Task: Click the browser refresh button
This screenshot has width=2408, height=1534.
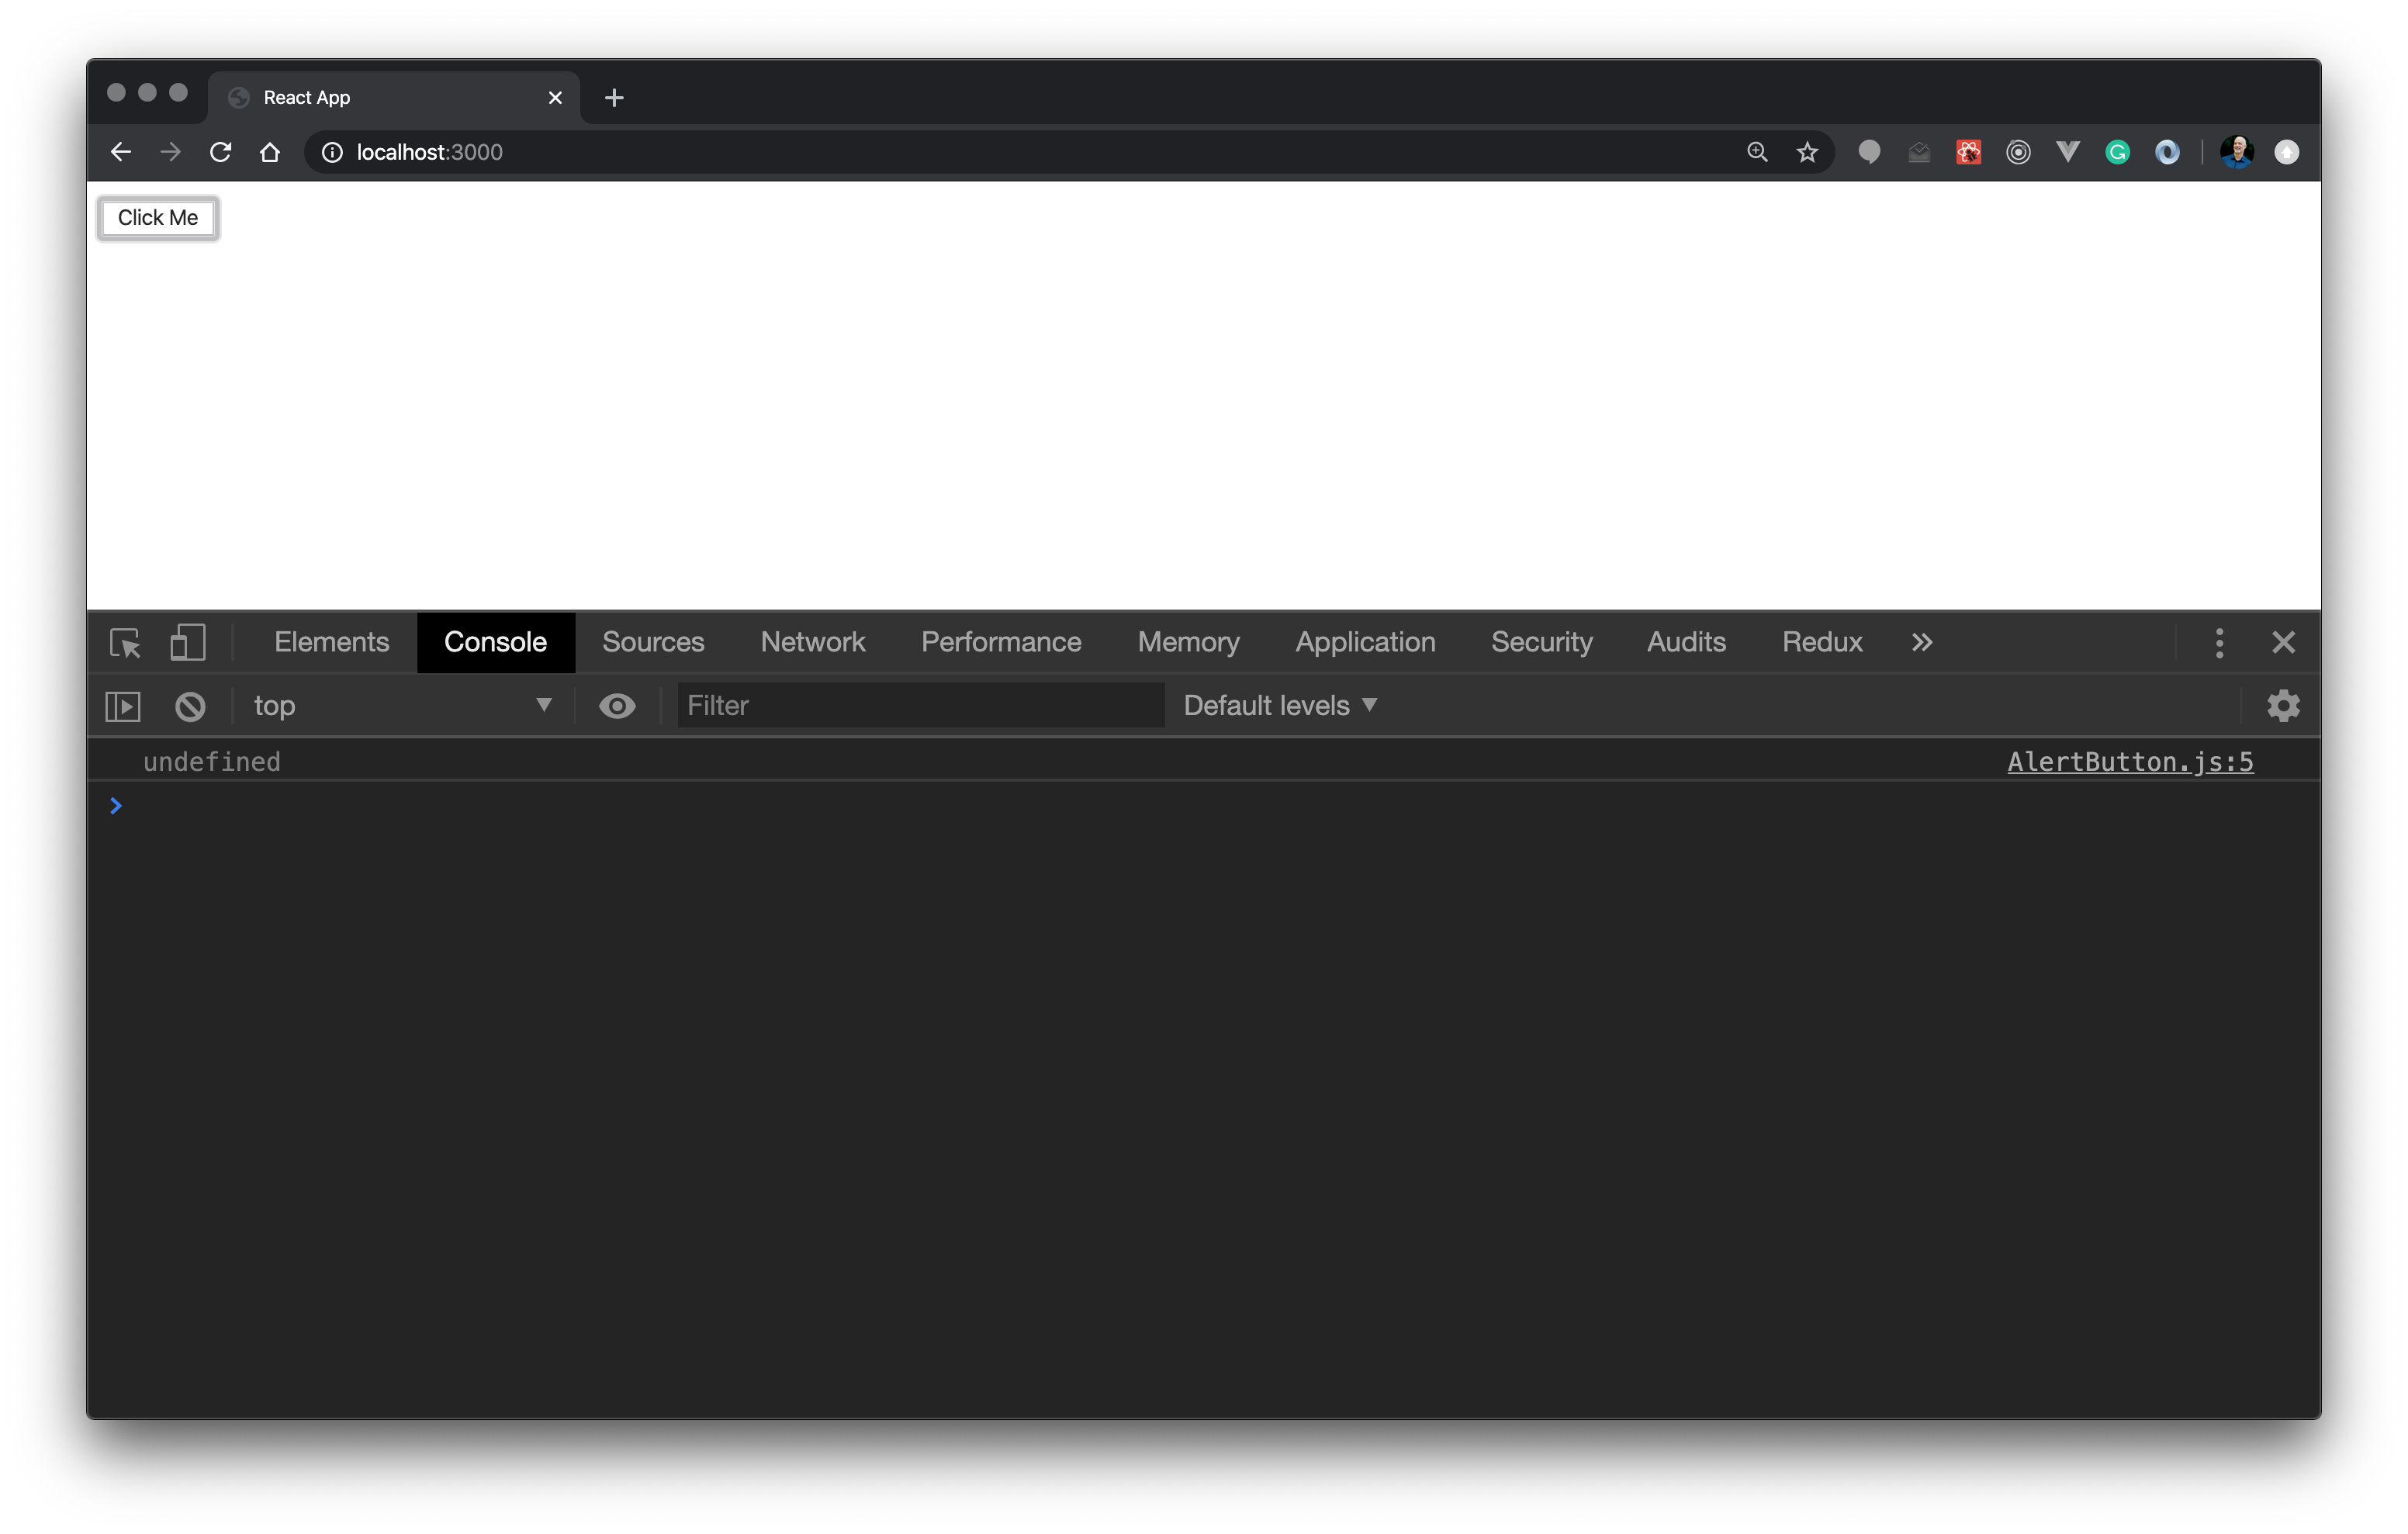Action: (x=220, y=151)
